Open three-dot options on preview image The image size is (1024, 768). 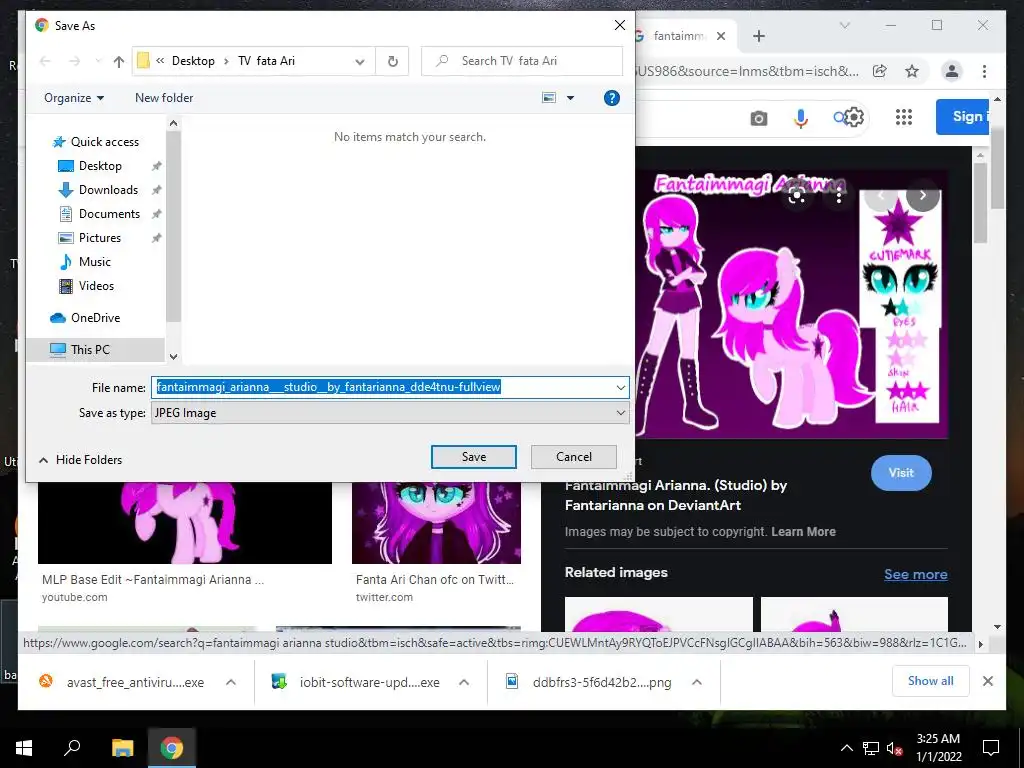[x=839, y=196]
